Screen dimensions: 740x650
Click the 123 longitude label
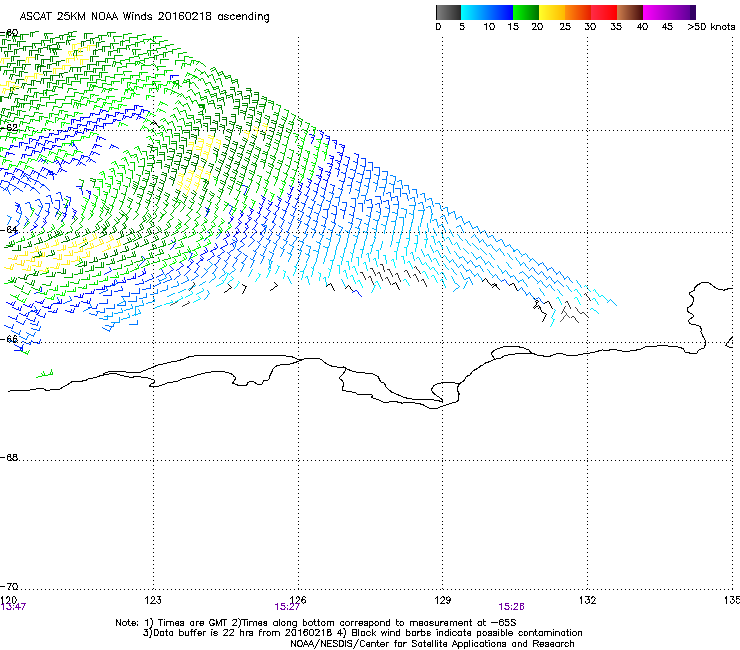coord(153,600)
